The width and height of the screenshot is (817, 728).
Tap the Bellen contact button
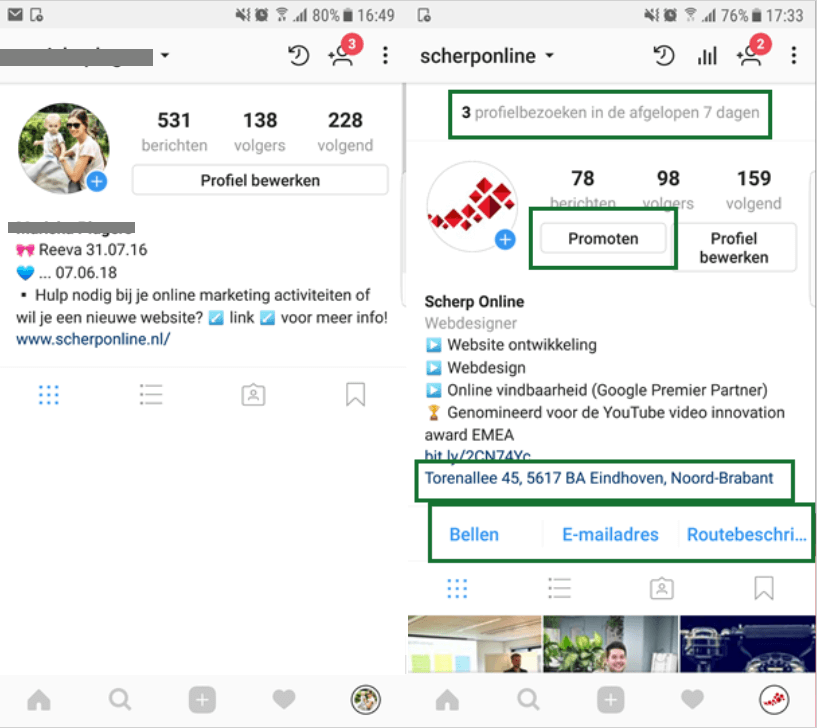[474, 534]
